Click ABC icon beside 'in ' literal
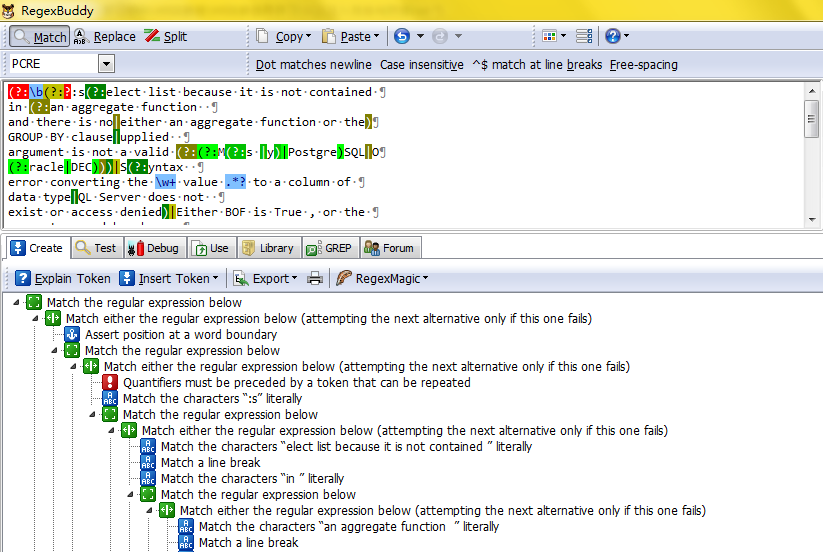The height and width of the screenshot is (552, 823). coord(148,479)
